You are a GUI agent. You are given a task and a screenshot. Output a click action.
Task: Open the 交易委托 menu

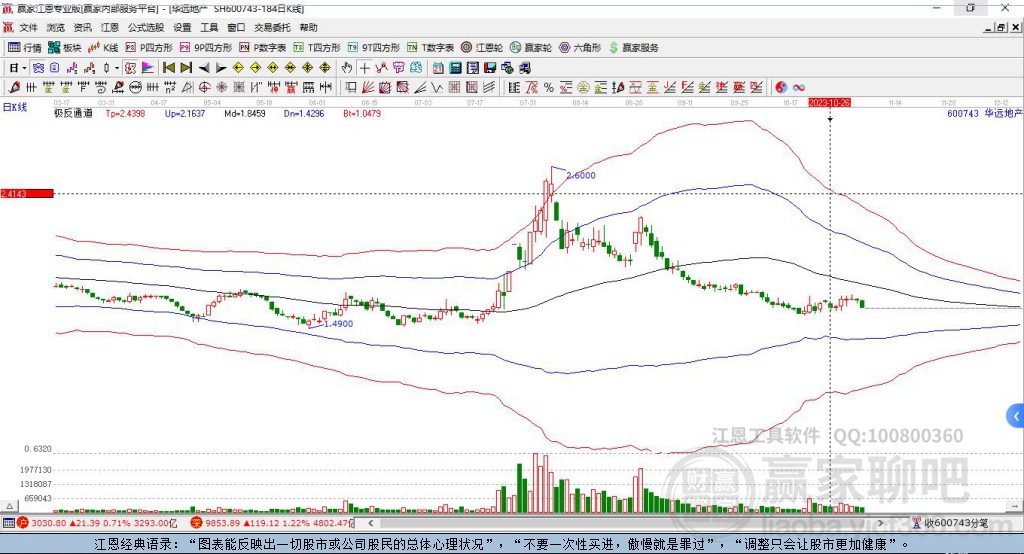coord(272,27)
